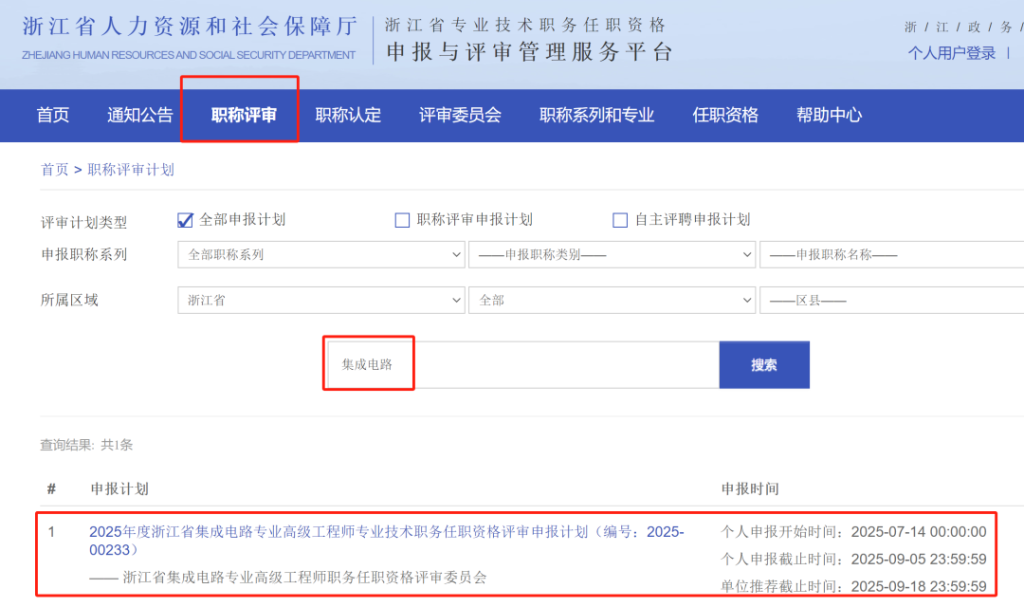Switch to the 首页 navigation tab
The height and width of the screenshot is (607, 1024).
52,115
